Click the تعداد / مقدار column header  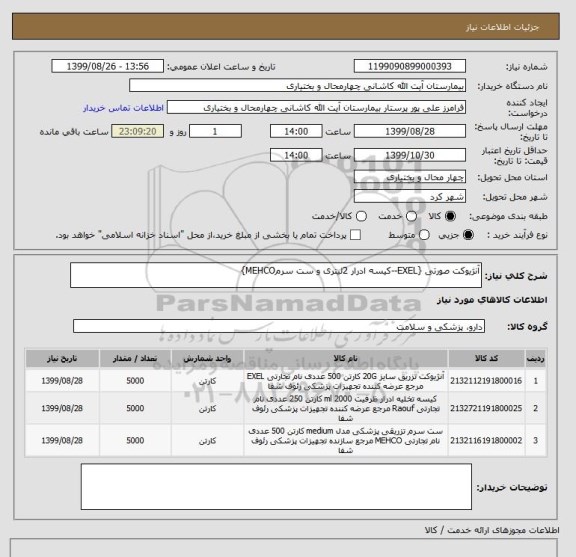(135, 359)
